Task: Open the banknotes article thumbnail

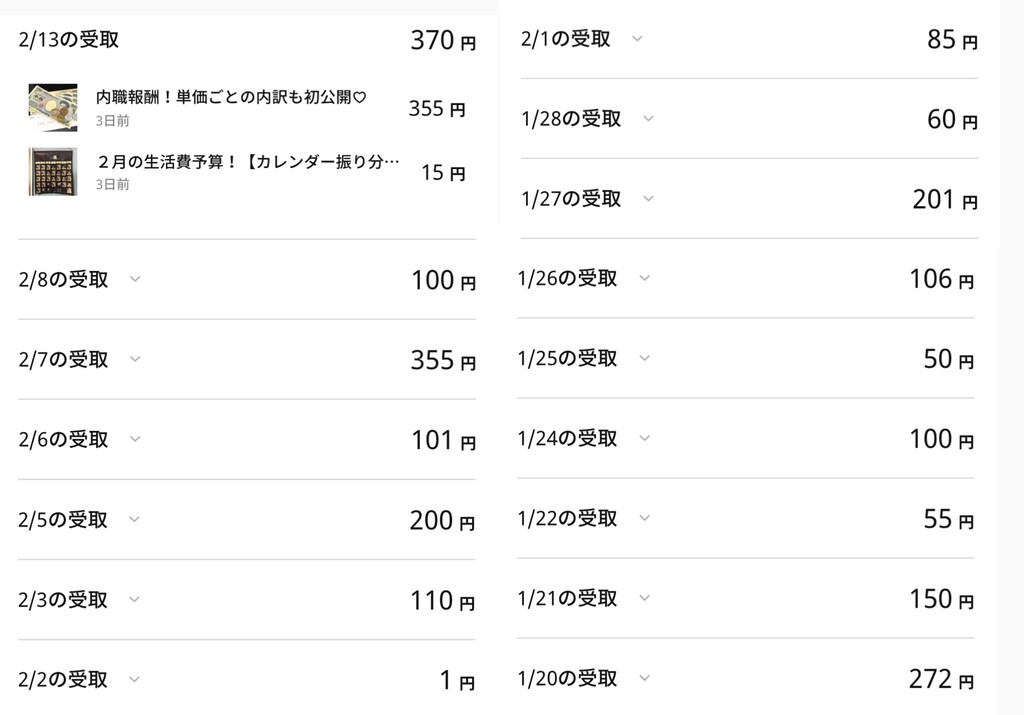Action: coord(53,107)
